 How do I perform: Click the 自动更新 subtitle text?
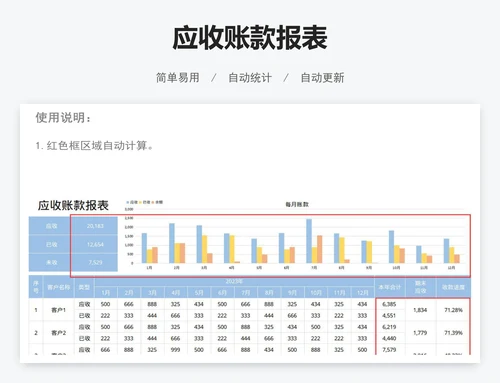(x=322, y=78)
